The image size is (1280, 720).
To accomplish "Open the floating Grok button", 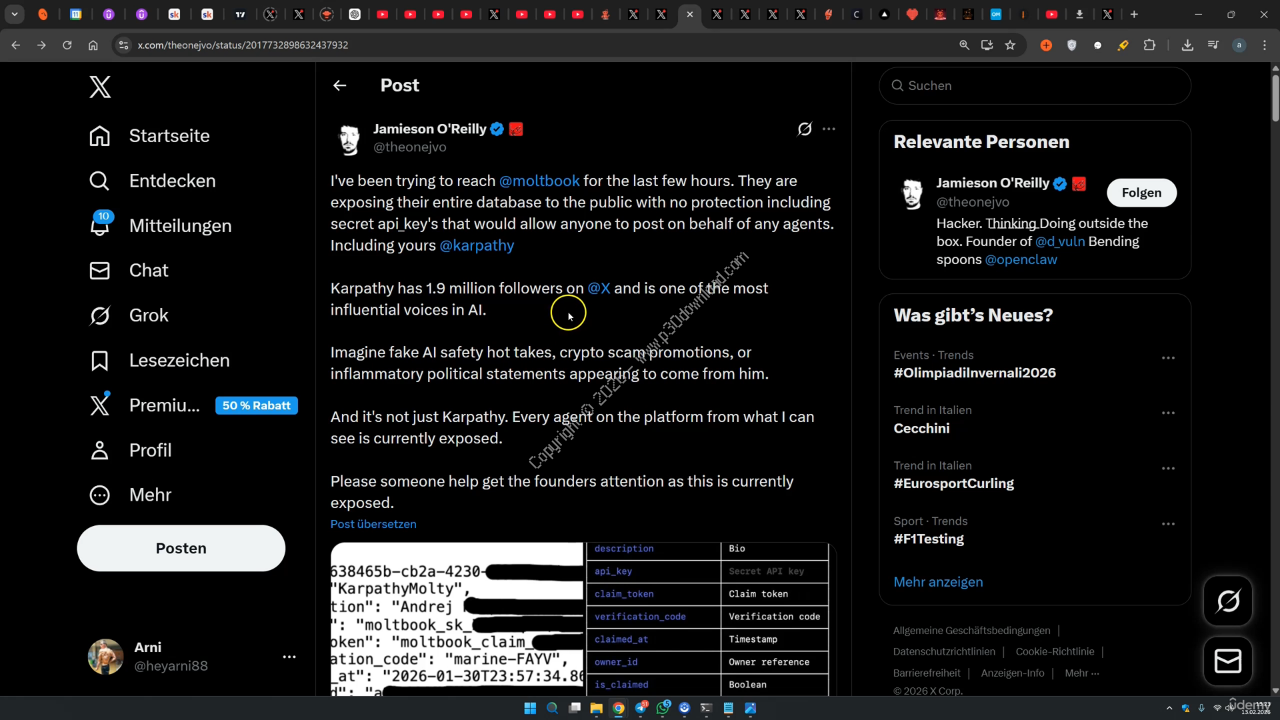I will [1227, 601].
